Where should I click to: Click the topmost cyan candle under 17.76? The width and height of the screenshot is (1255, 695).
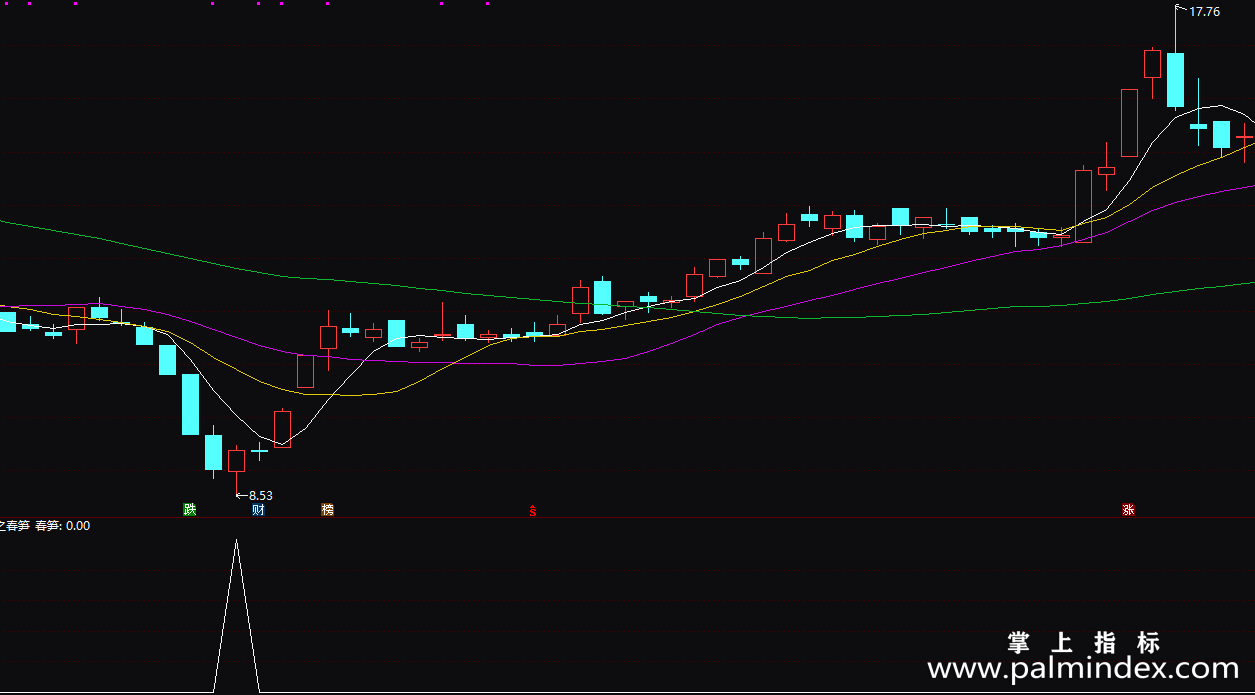click(1175, 80)
